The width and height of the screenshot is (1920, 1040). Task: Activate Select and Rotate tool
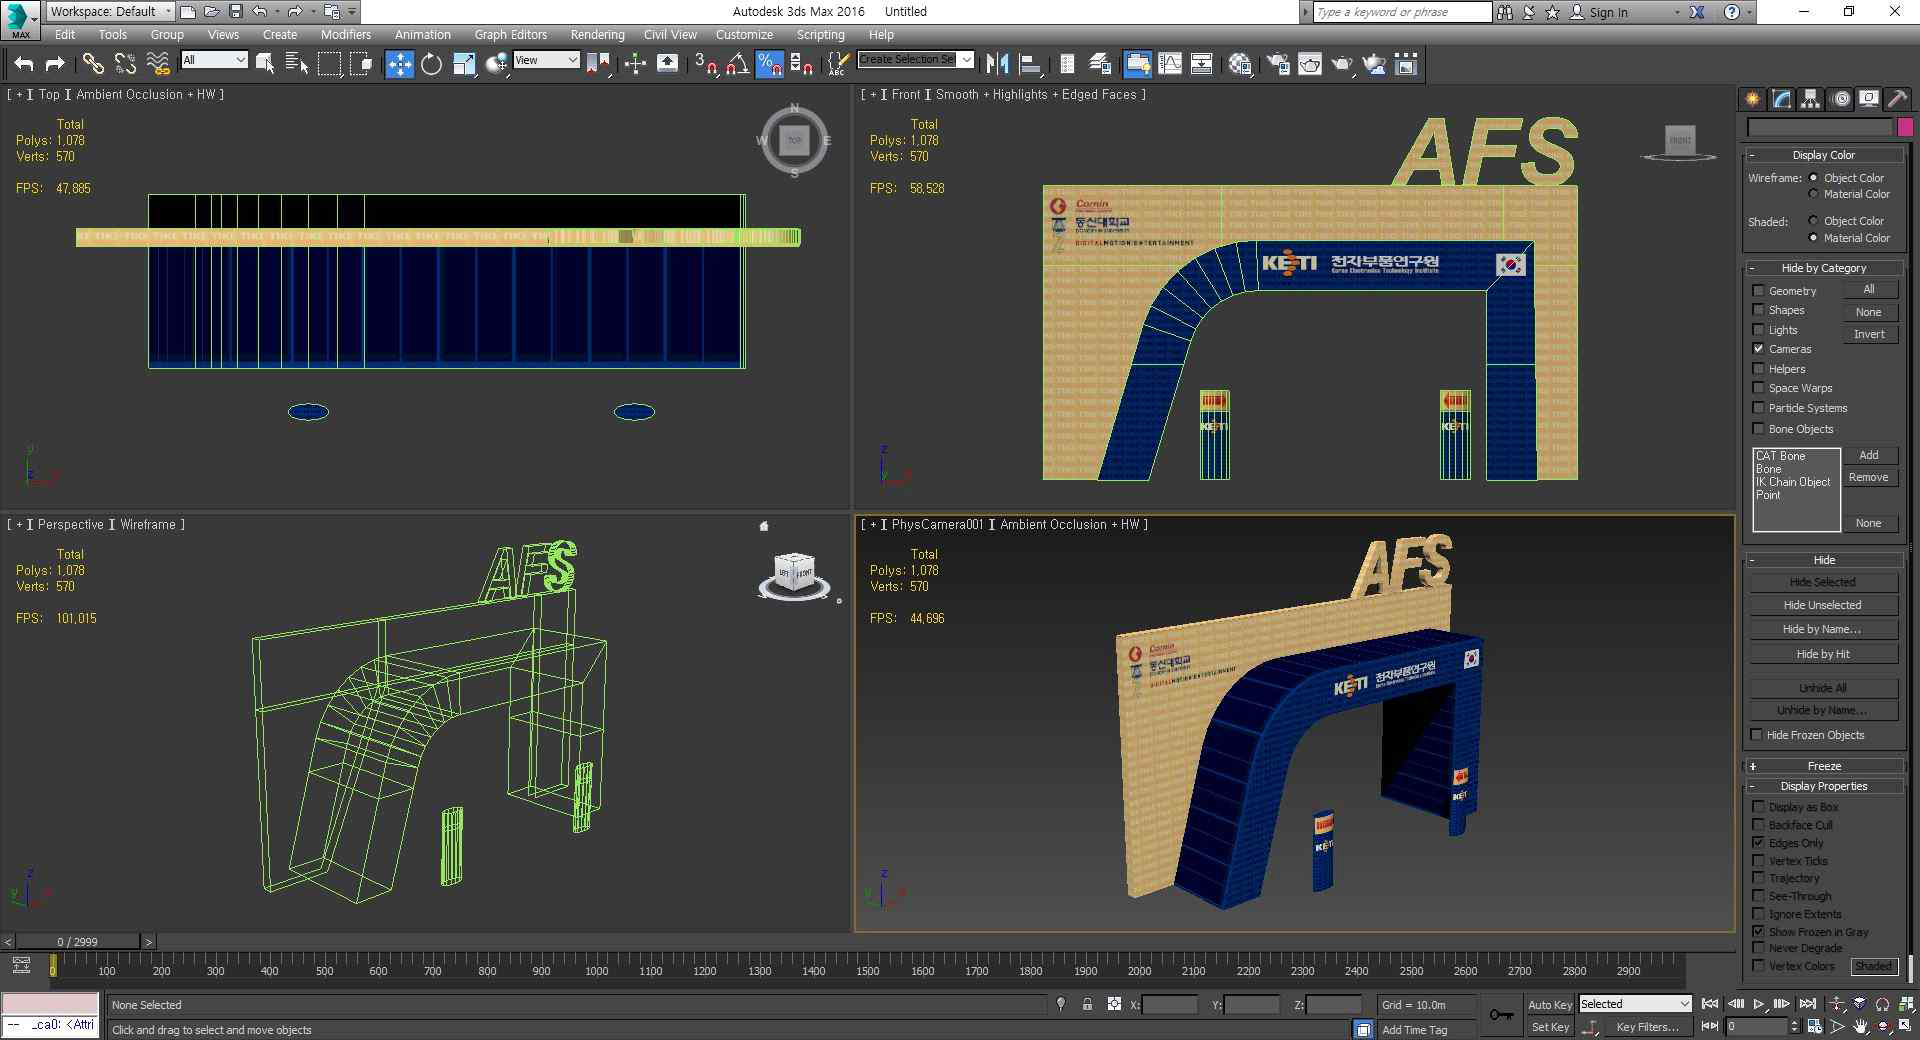[431, 64]
